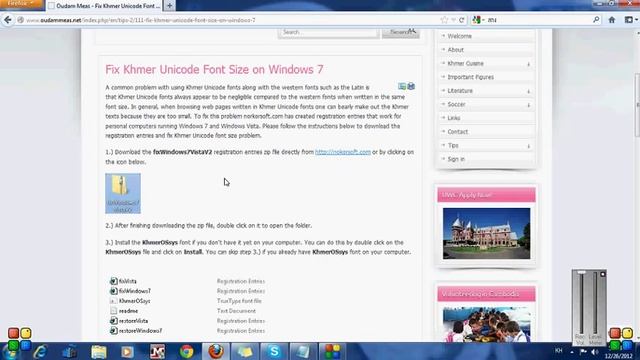640x360 pixels.
Task: Expand the Khmer Cuisine submenu arrow
Action: tap(529, 64)
